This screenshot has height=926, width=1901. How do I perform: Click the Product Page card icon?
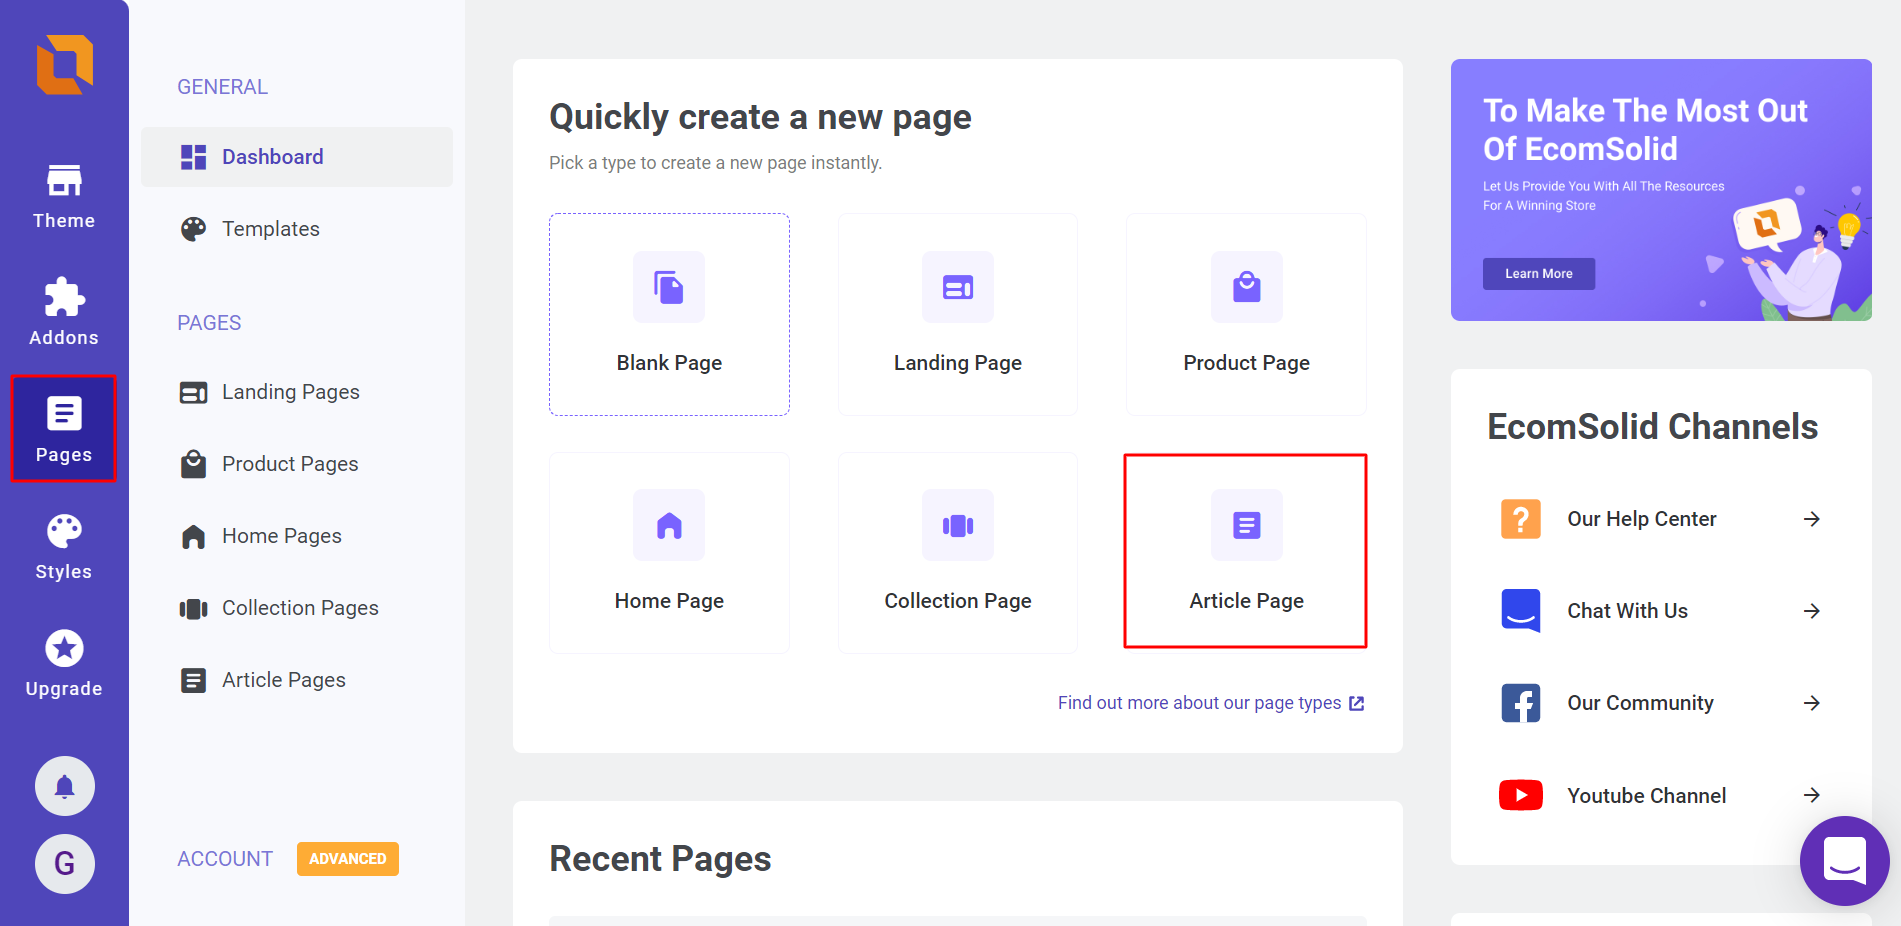(x=1247, y=287)
